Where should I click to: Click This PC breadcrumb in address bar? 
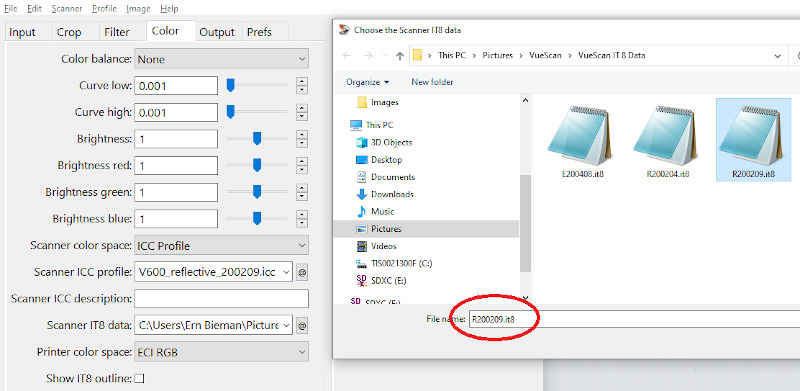pos(452,55)
